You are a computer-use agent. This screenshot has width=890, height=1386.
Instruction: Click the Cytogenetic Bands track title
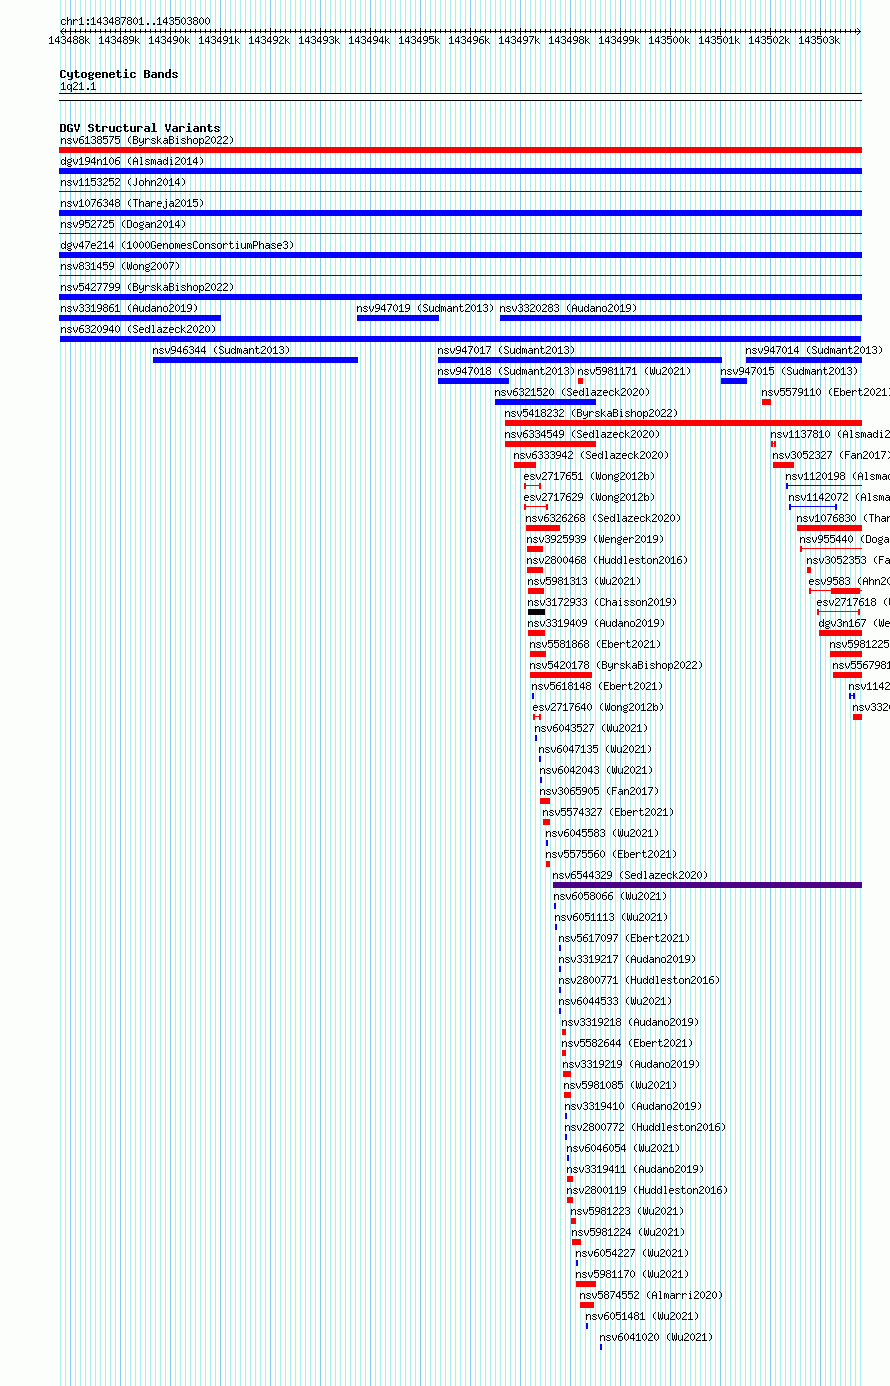[x=119, y=74]
